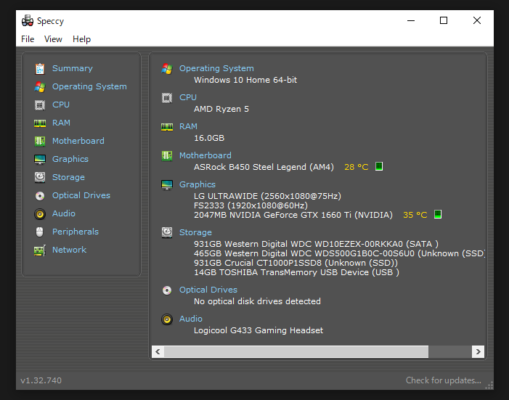Open the File menu
The image size is (509, 400).
point(28,39)
